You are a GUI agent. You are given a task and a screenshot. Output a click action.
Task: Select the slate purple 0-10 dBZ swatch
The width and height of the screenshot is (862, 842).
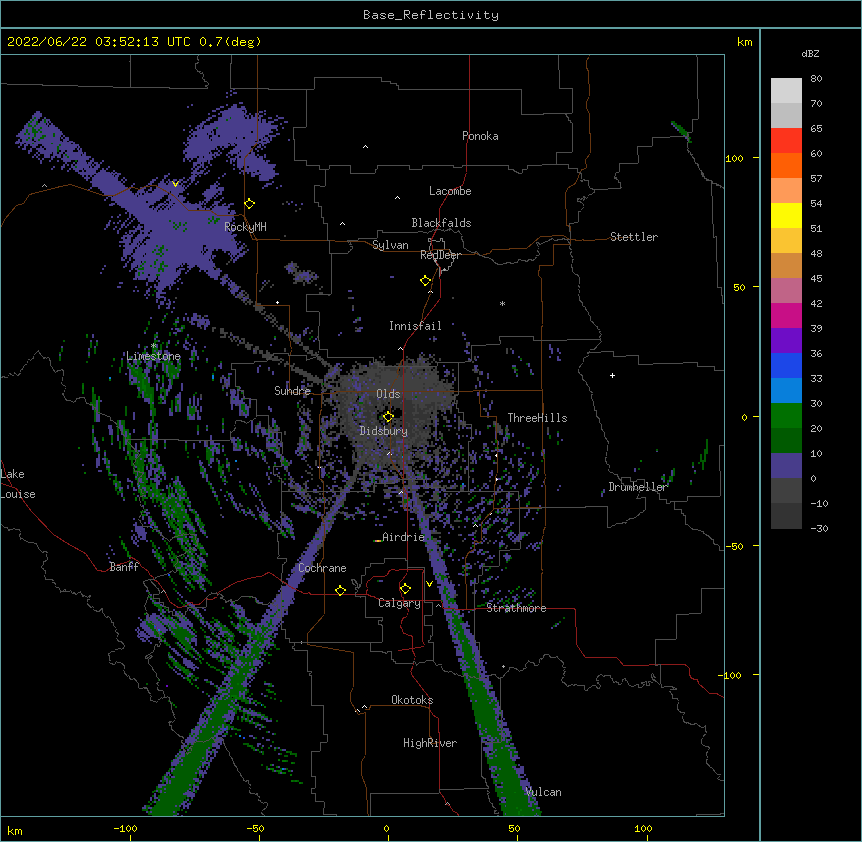[x=786, y=466]
